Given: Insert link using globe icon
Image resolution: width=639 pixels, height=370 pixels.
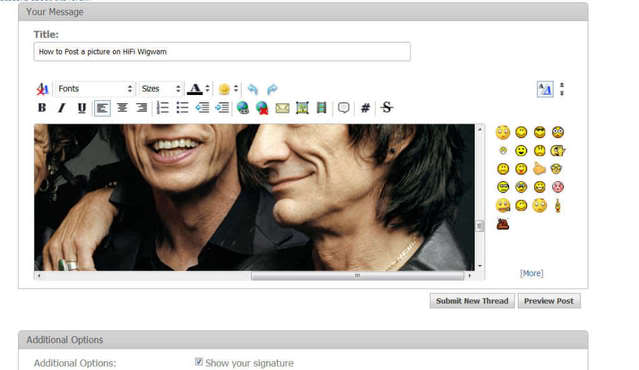Looking at the screenshot, I should [x=242, y=108].
